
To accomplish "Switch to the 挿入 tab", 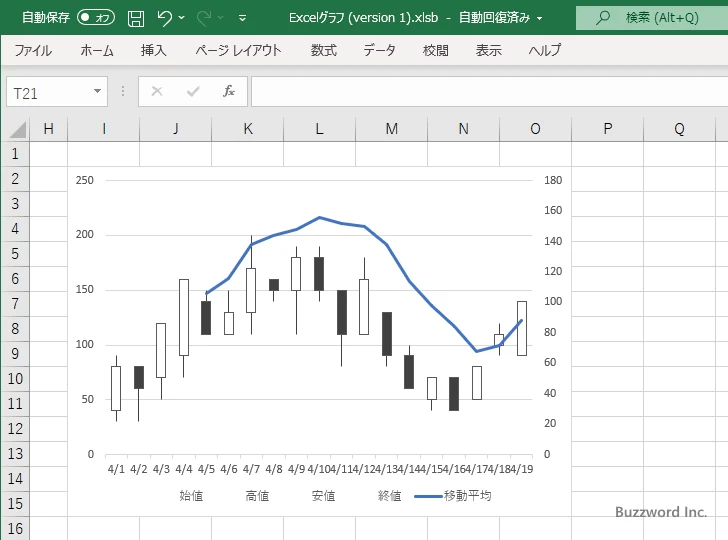I will tap(154, 50).
